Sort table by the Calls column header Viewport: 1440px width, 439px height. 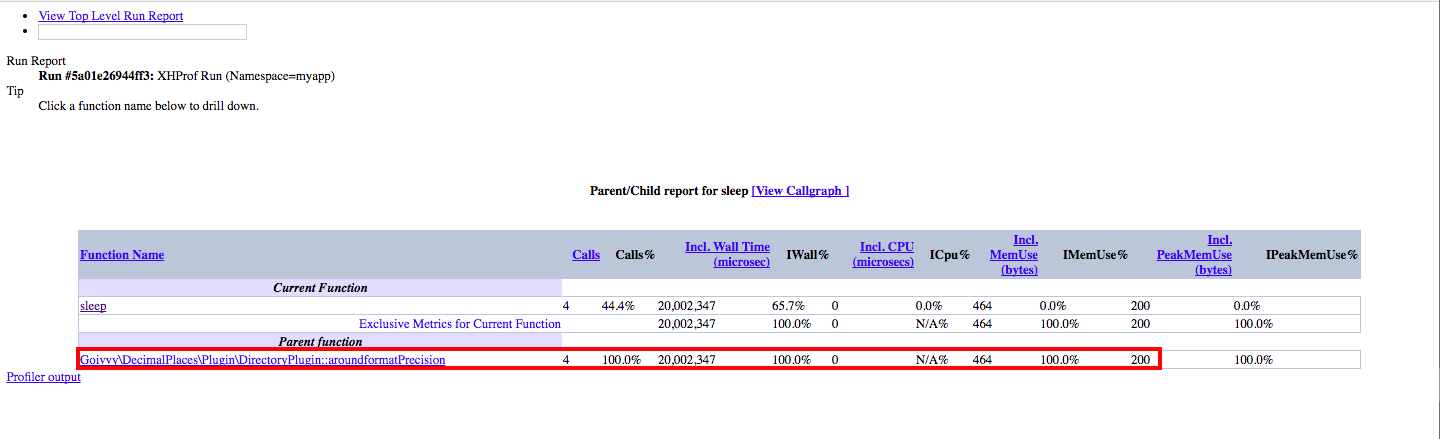(586, 255)
